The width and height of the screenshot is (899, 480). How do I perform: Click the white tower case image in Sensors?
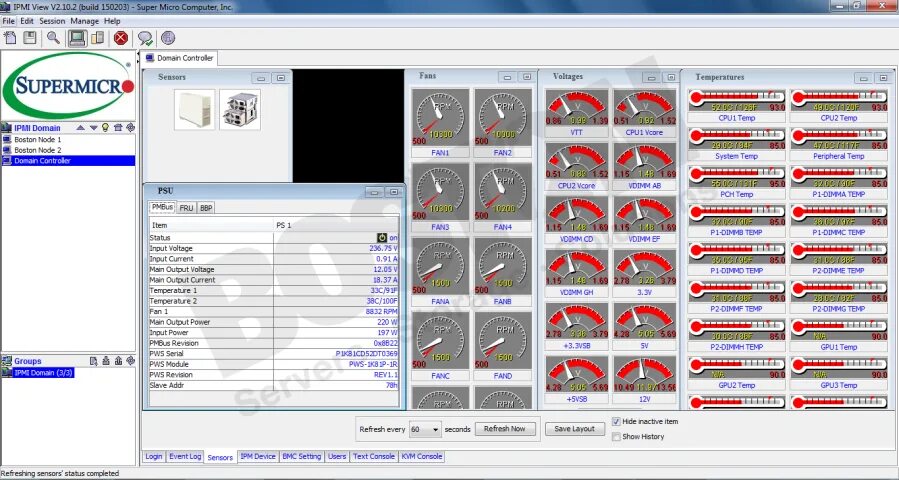(x=194, y=110)
